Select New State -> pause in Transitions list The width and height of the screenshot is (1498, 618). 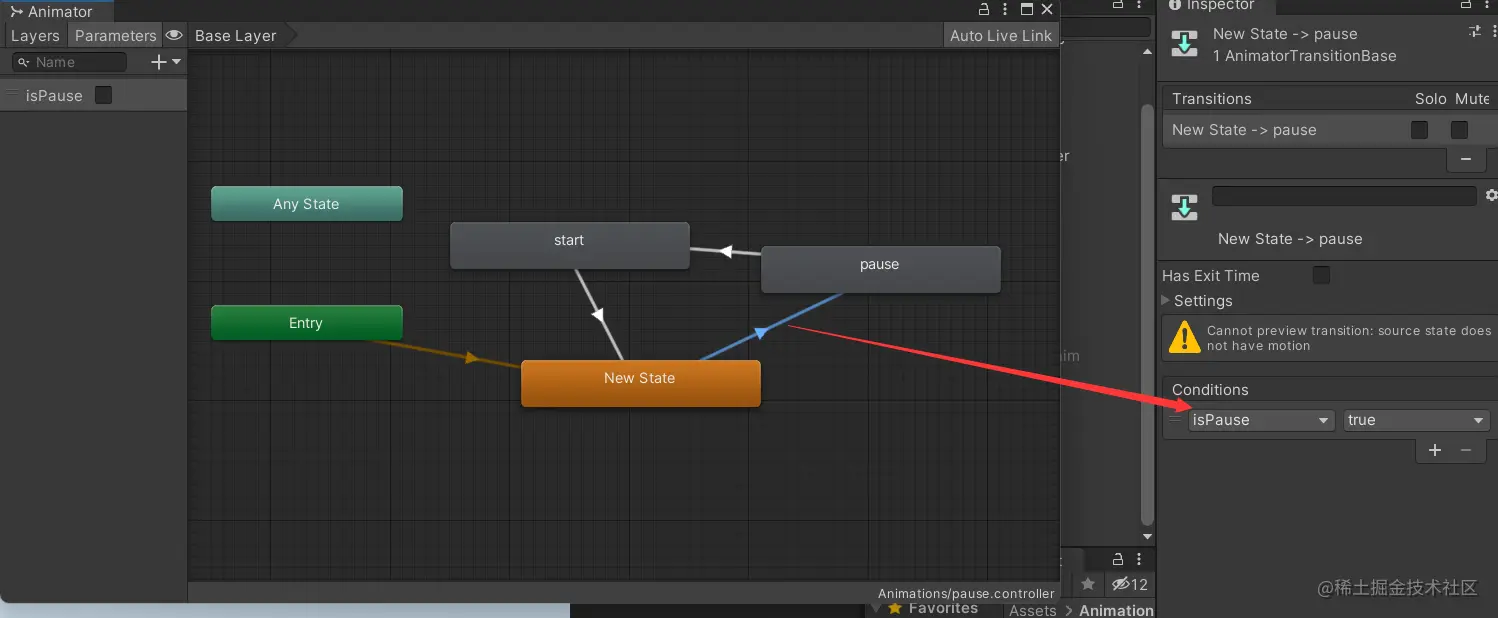pos(1244,130)
